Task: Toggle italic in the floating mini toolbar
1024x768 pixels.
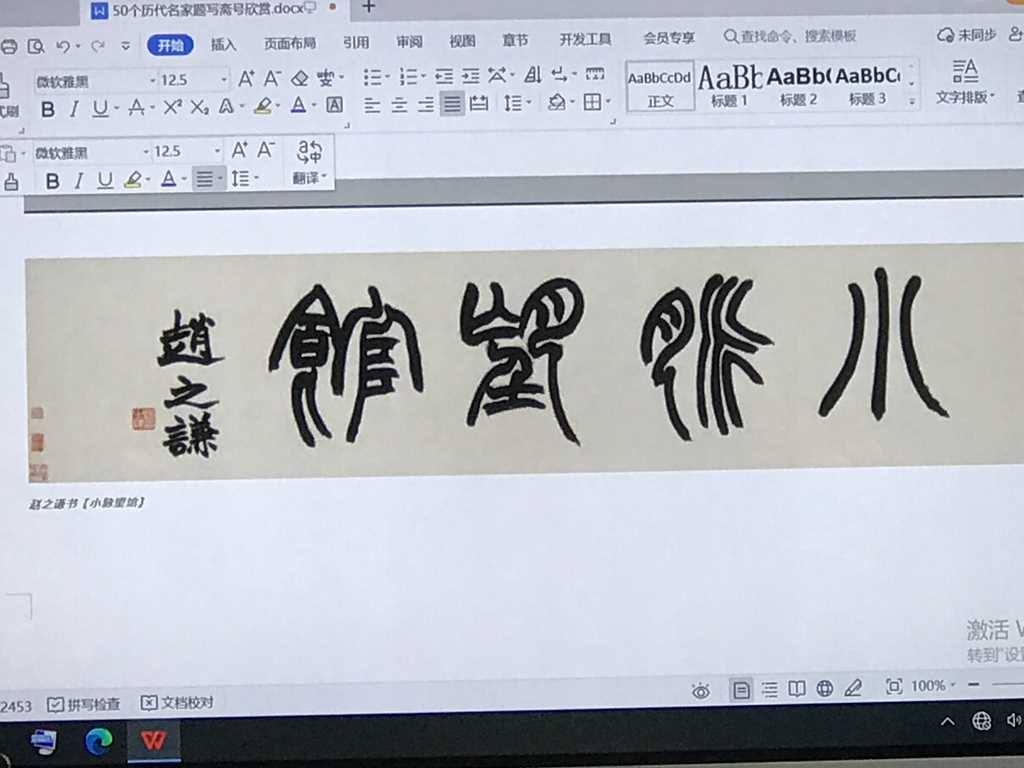Action: (x=79, y=181)
